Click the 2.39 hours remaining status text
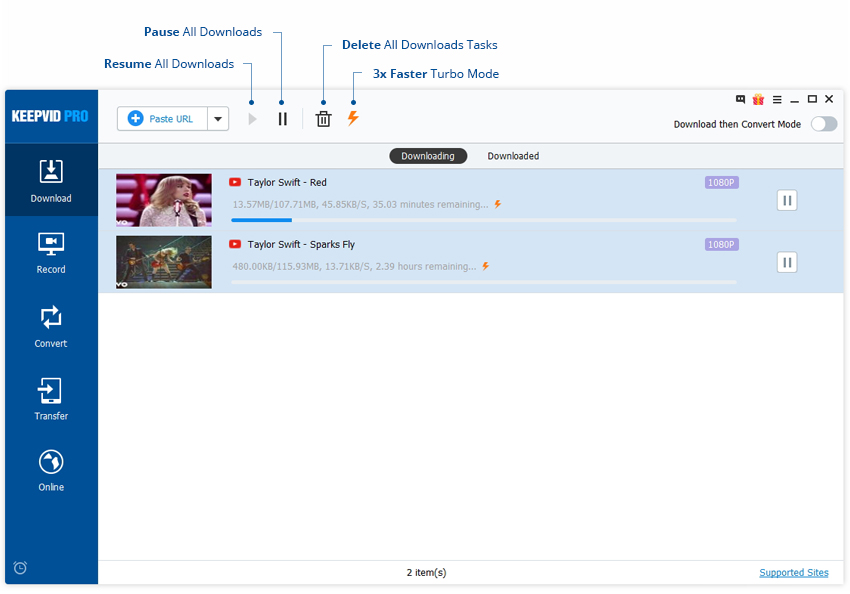The height and width of the screenshot is (594, 850). [x=354, y=266]
